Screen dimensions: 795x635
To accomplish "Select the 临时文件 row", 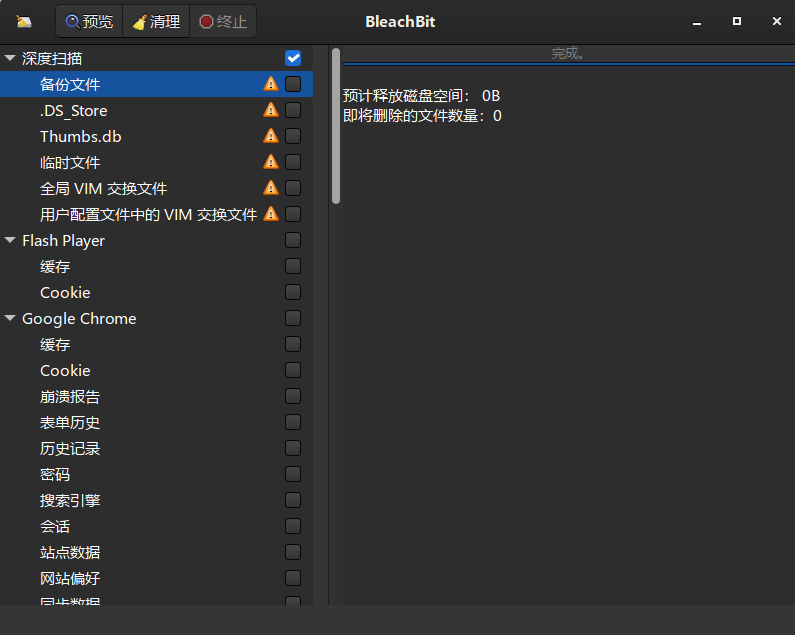I will click(x=156, y=162).
